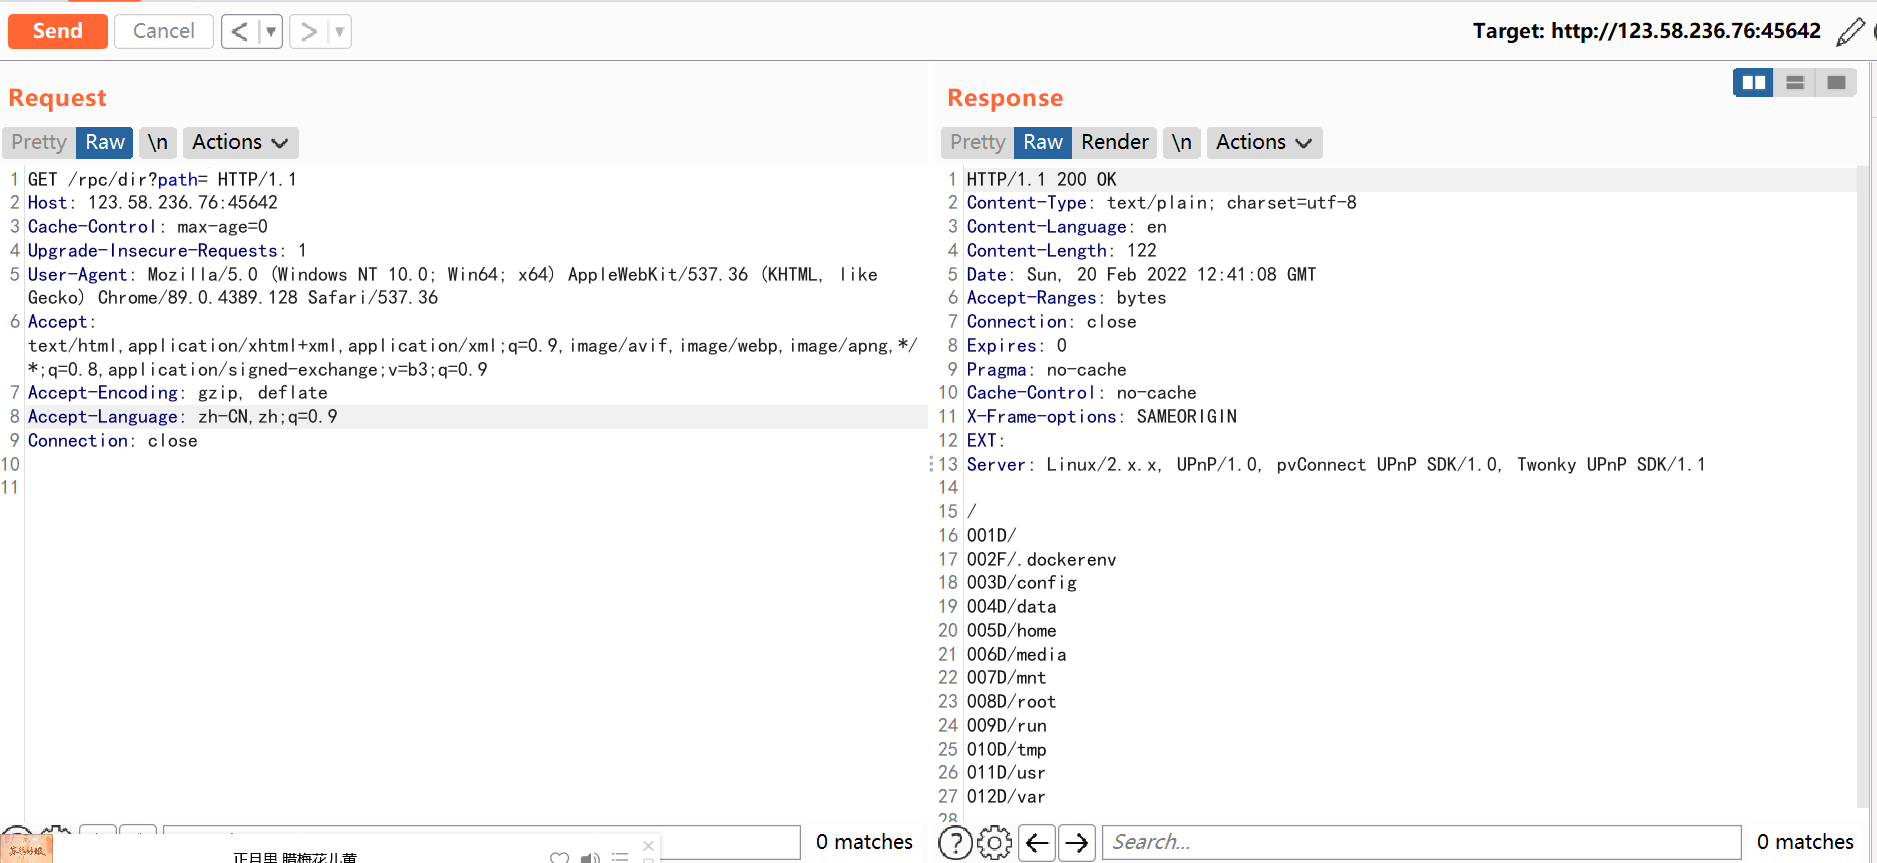Switch Request view to Raw tab
1877x863 pixels.
(x=105, y=142)
